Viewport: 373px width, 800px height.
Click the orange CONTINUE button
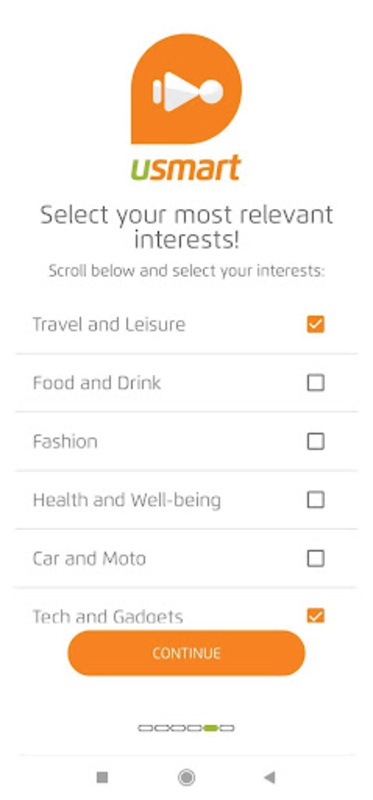(186, 653)
